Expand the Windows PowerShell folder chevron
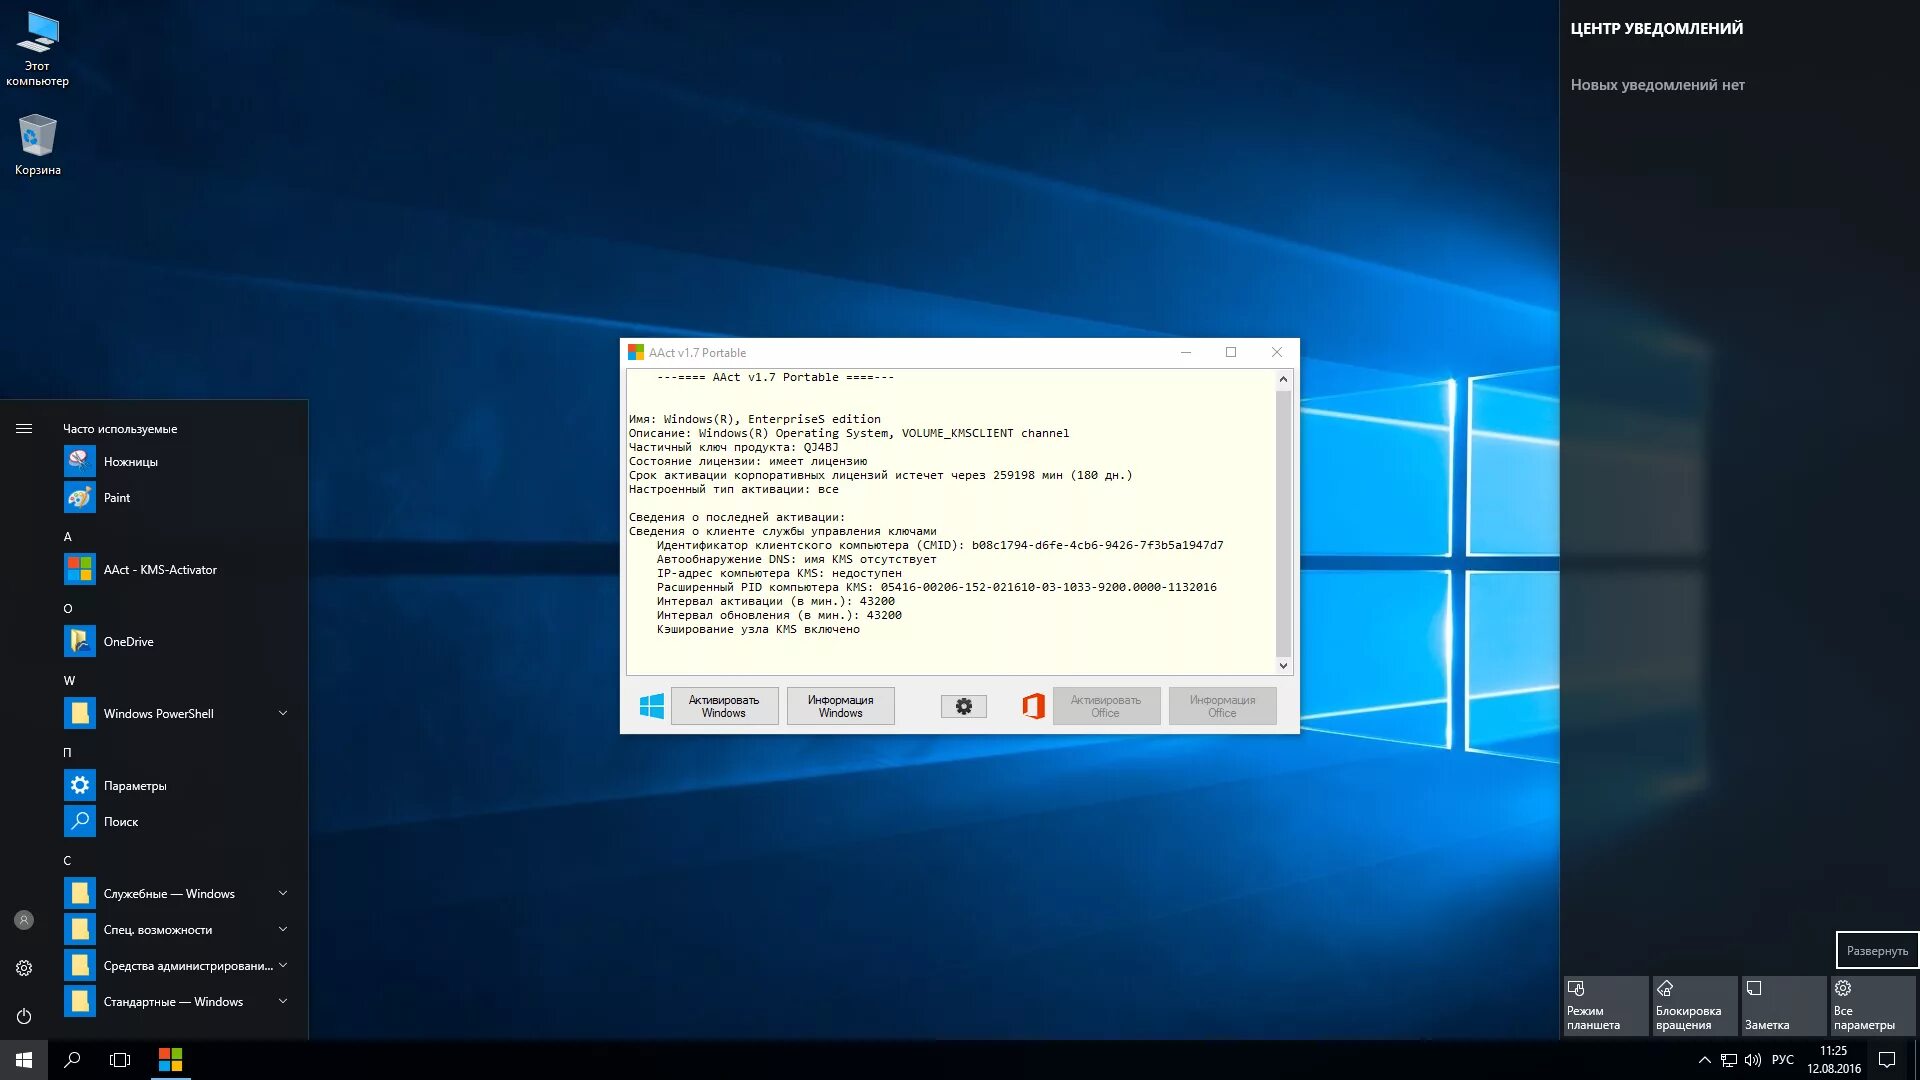This screenshot has width=1920, height=1080. (x=283, y=714)
